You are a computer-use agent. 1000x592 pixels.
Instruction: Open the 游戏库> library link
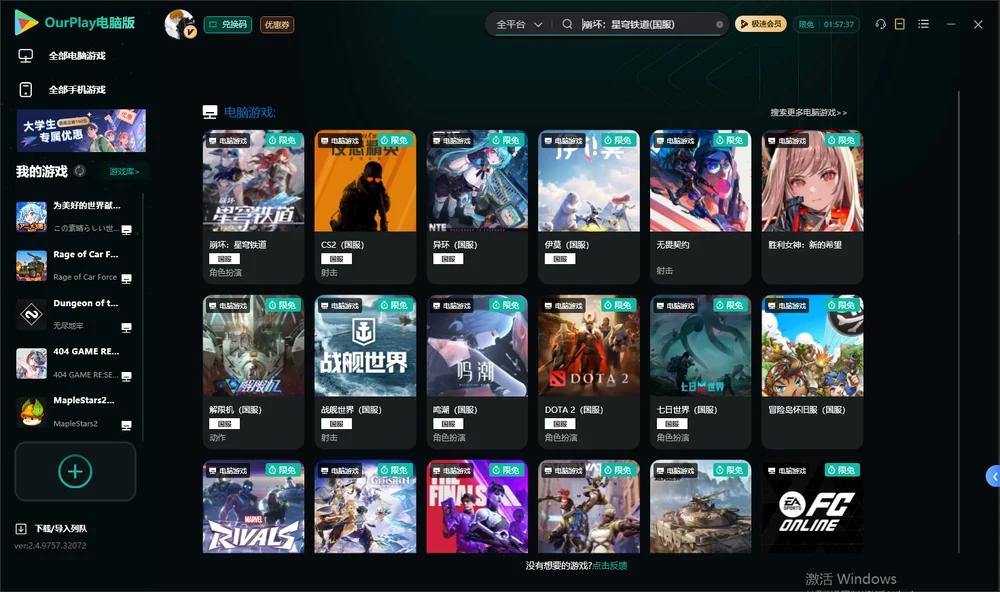pos(124,171)
